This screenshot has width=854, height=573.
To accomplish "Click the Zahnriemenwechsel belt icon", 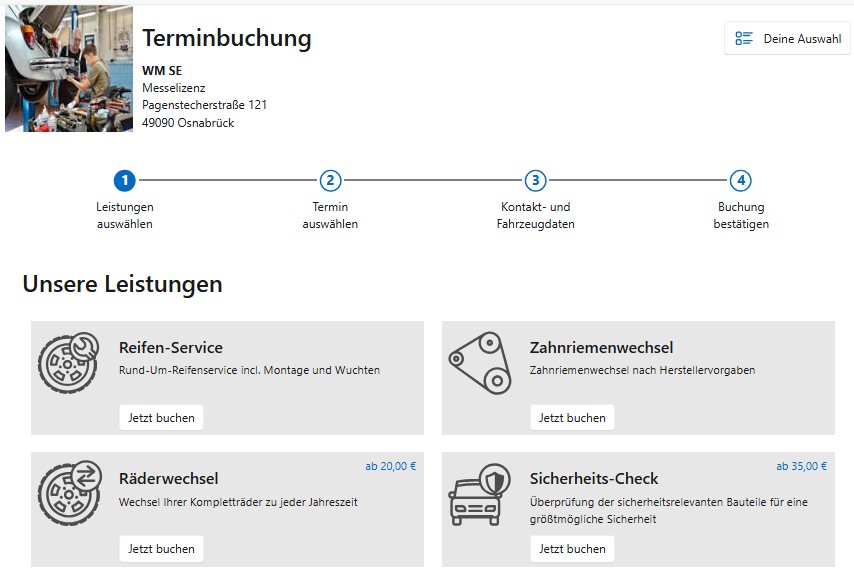I will click(480, 361).
